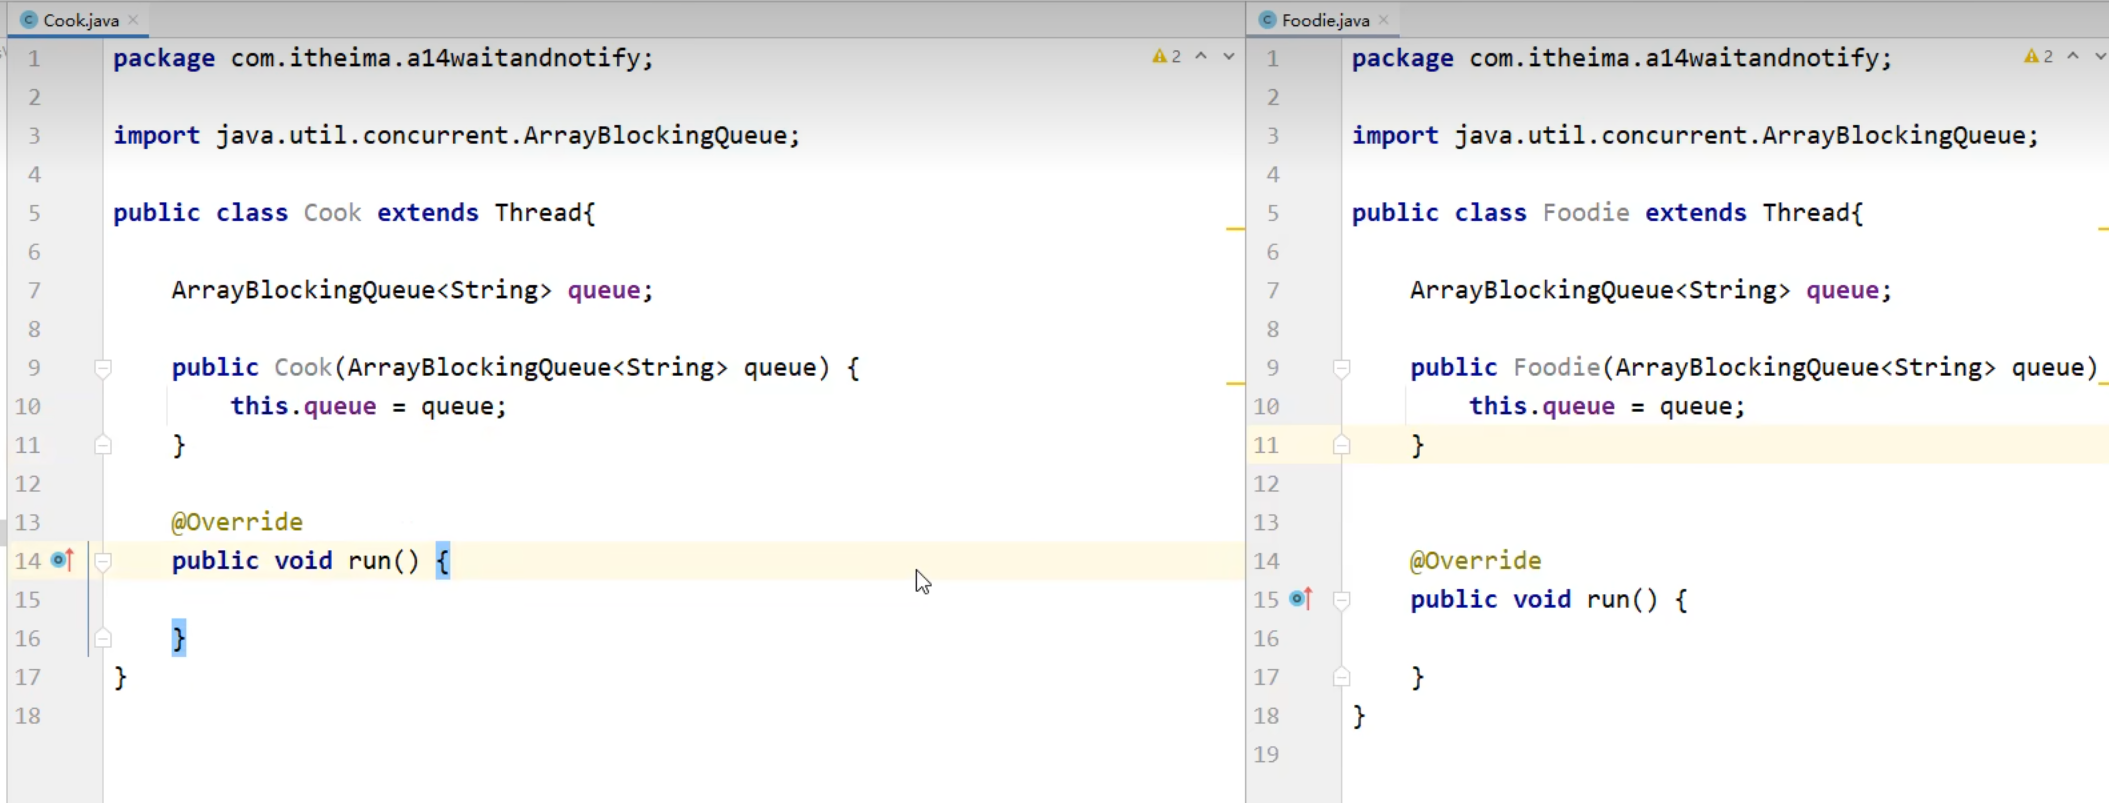The width and height of the screenshot is (2109, 803).
Task: Click the top warning stripe mark in Cook.java
Action: 1235,229
